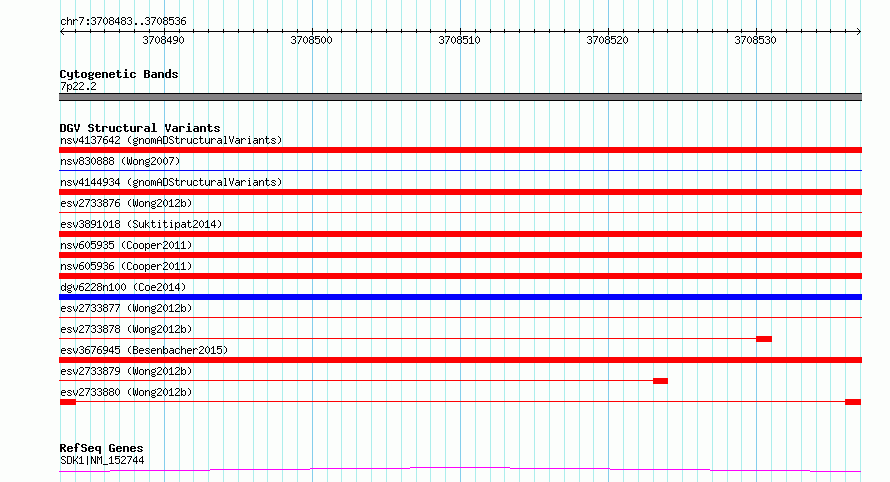Open the esv3891018 (Suktitipat2014) label
The width and height of the screenshot is (890, 482).
point(141,224)
